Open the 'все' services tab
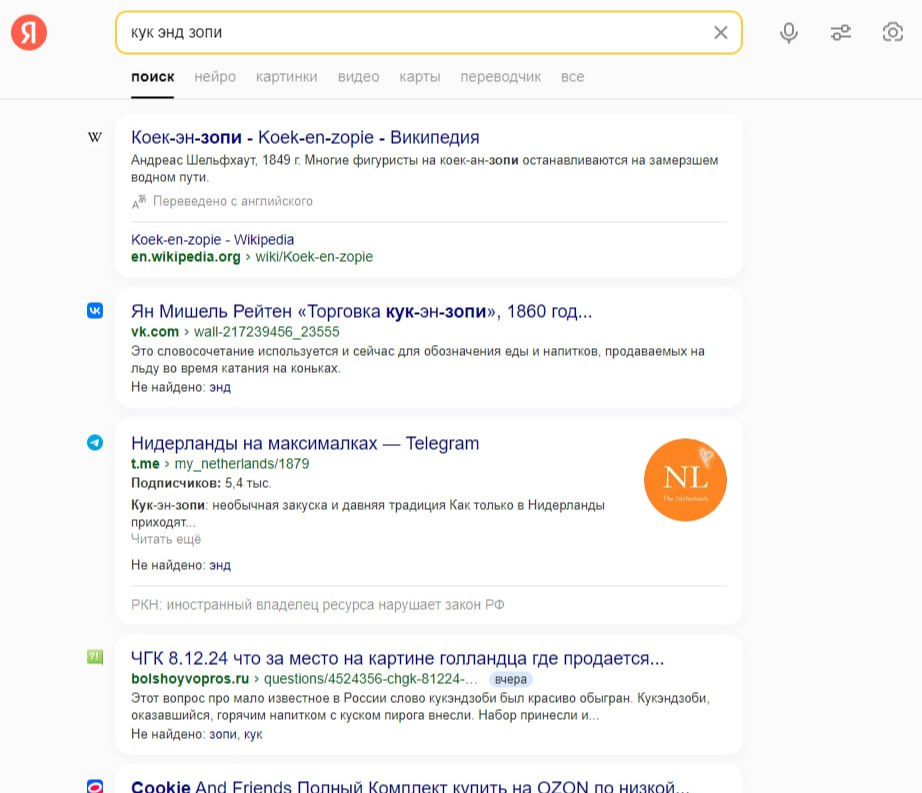Viewport: 922px width, 793px height. click(572, 77)
